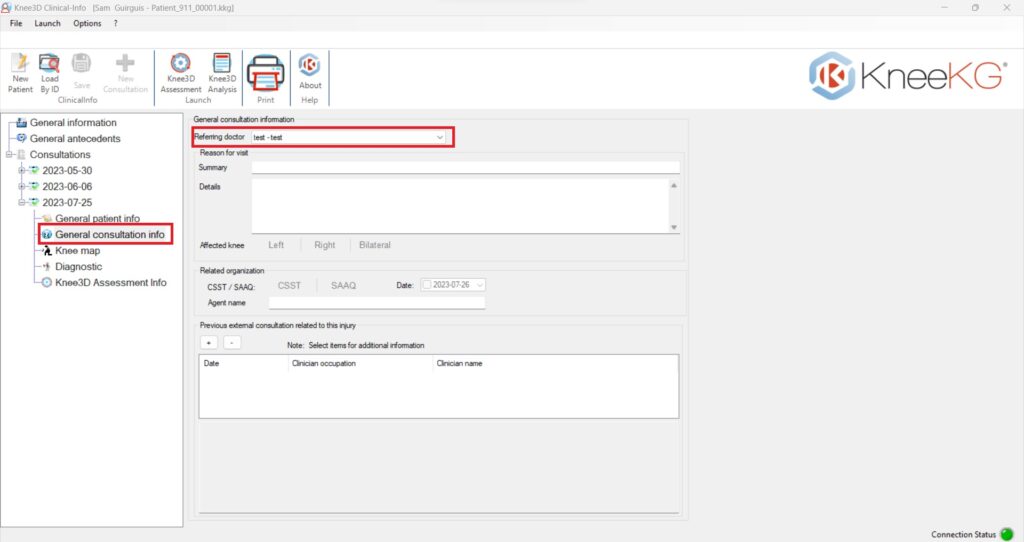Viewport: 1024px width, 542px height.
Task: Enable the related organization Date checkbox
Action: pos(427,285)
